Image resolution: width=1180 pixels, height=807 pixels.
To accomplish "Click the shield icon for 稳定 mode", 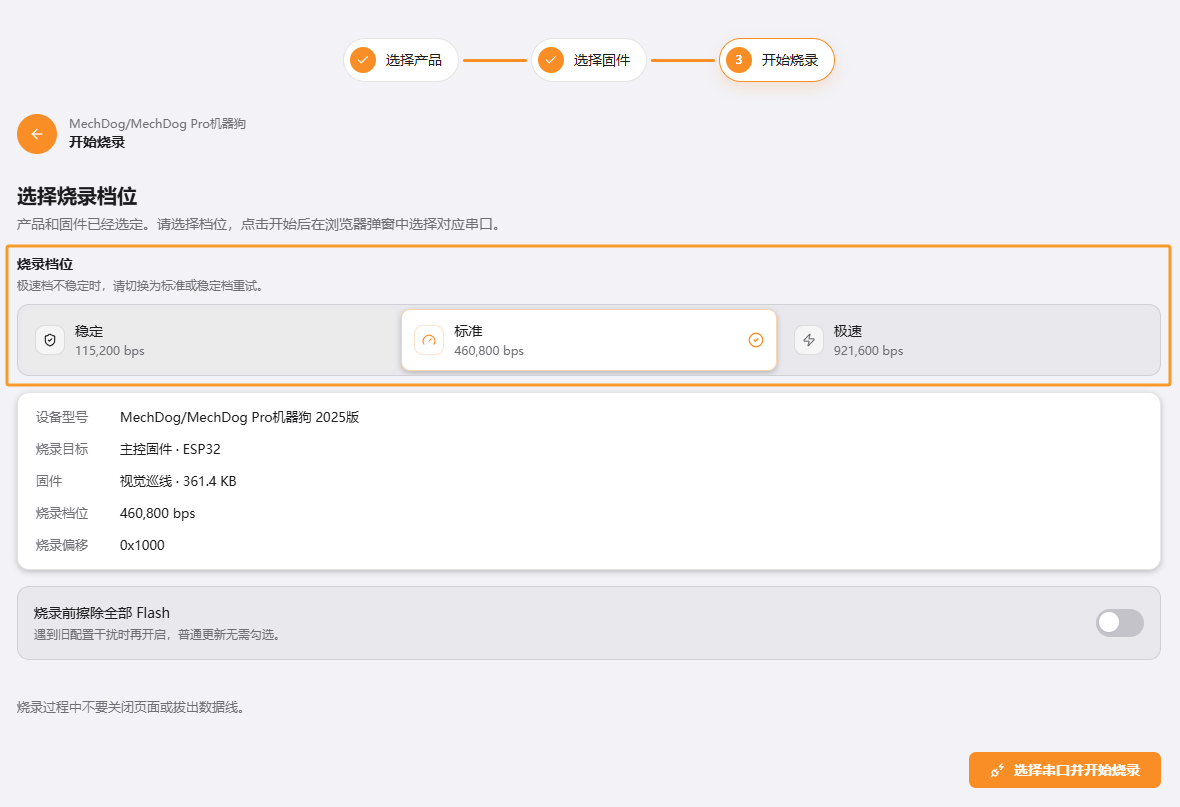I will (50, 340).
